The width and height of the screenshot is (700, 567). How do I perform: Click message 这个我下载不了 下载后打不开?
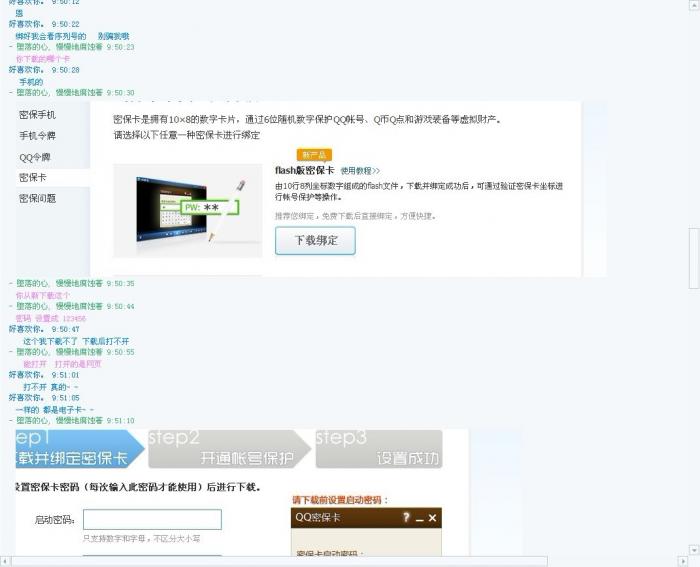point(76,342)
